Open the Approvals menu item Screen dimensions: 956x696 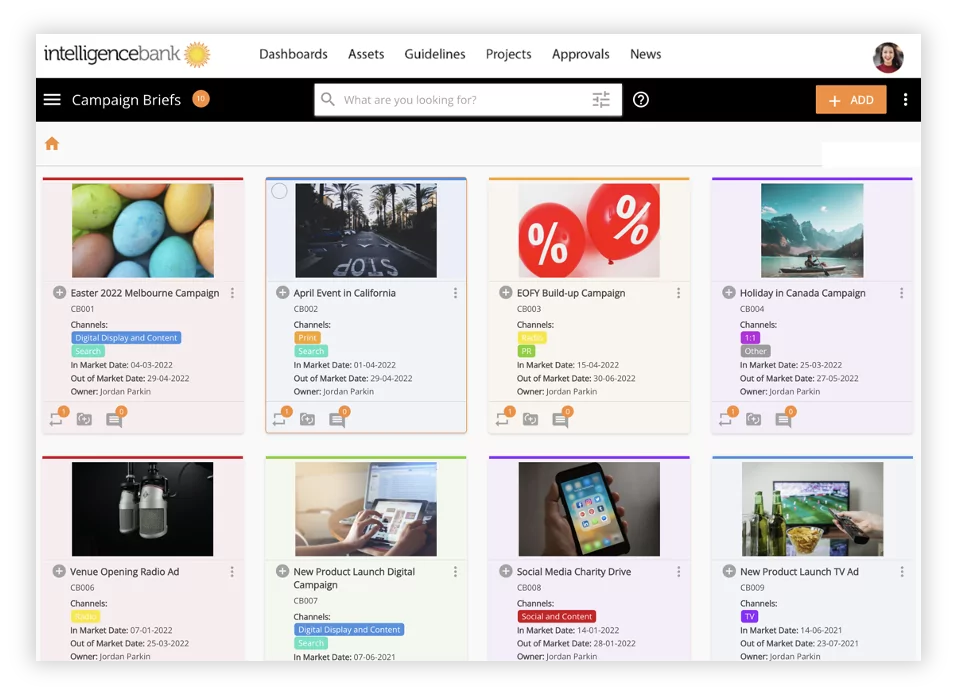coord(580,54)
